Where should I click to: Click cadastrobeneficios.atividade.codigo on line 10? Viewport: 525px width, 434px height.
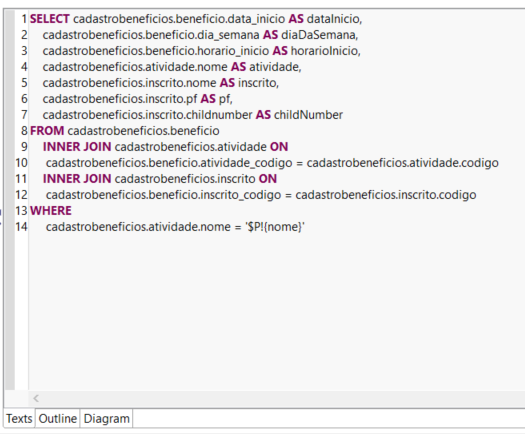point(402,163)
